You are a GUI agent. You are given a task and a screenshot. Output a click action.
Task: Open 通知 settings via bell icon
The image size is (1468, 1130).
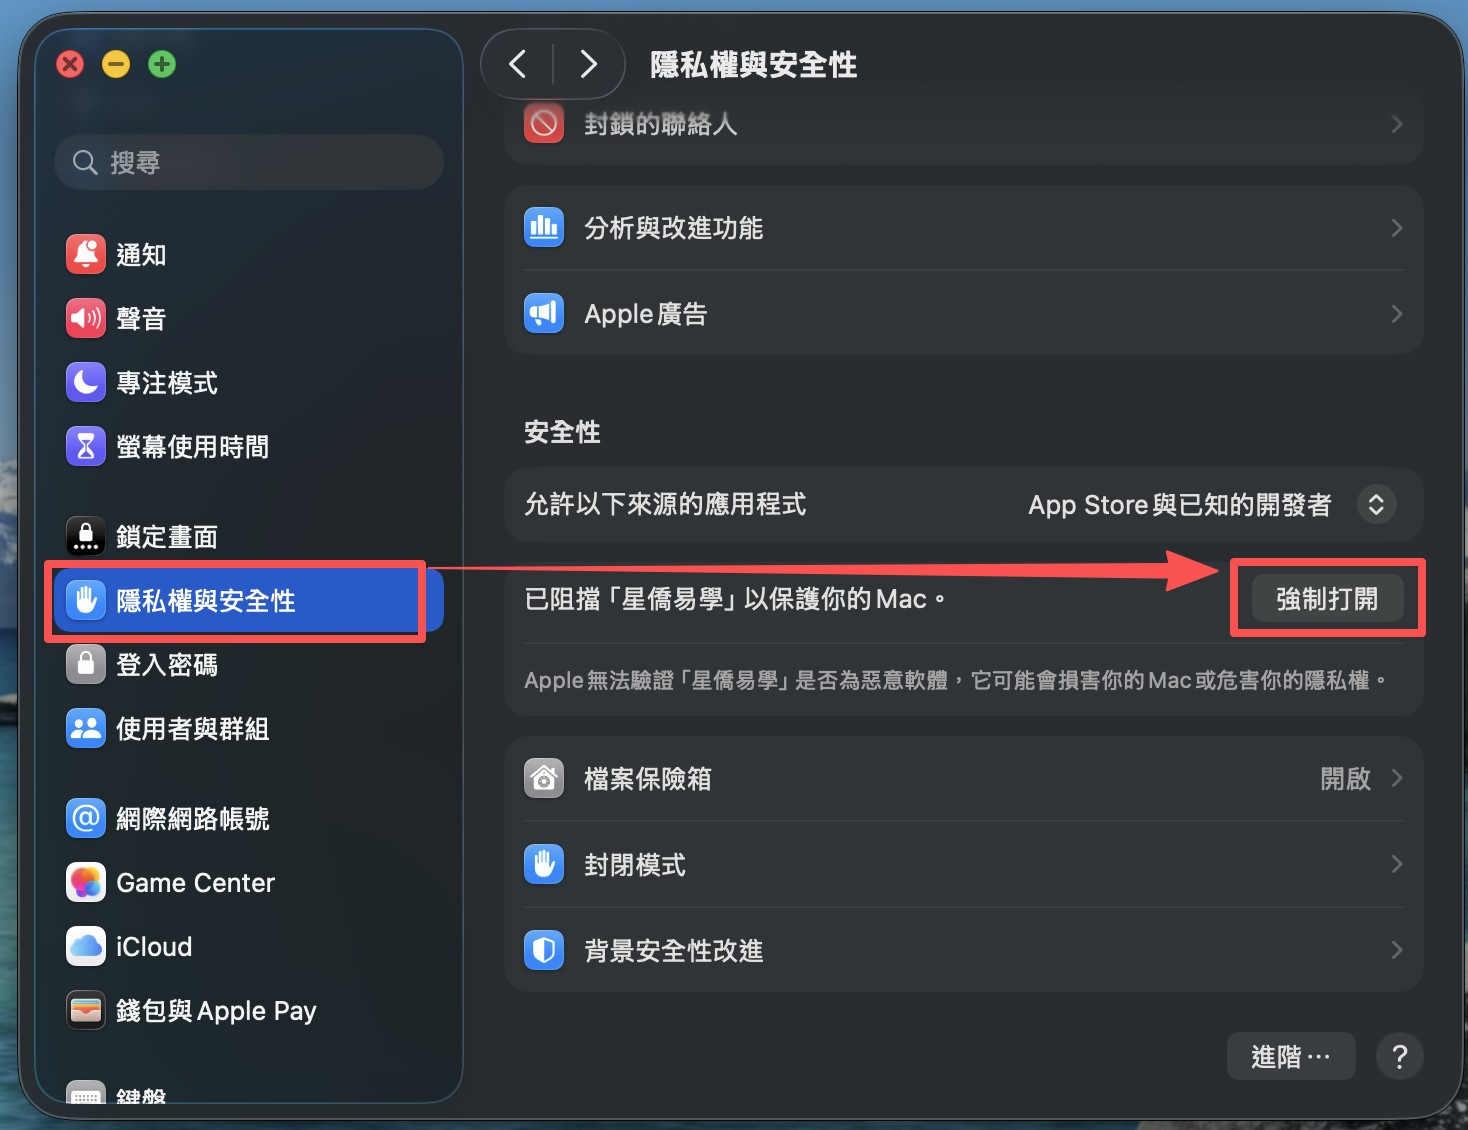pyautogui.click(x=86, y=254)
